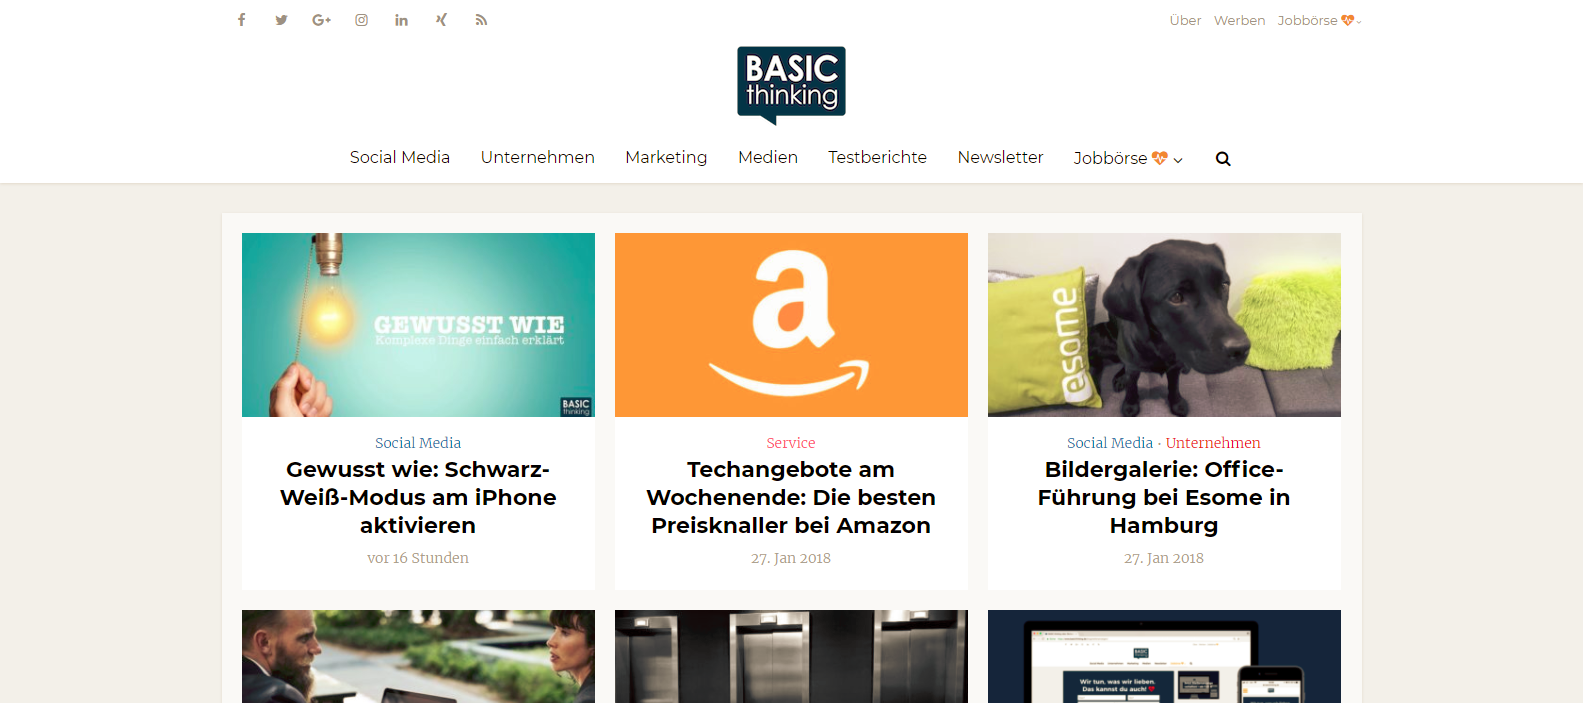Open the Amazon logo article thumbnail
The height and width of the screenshot is (703, 1583).
click(x=791, y=325)
